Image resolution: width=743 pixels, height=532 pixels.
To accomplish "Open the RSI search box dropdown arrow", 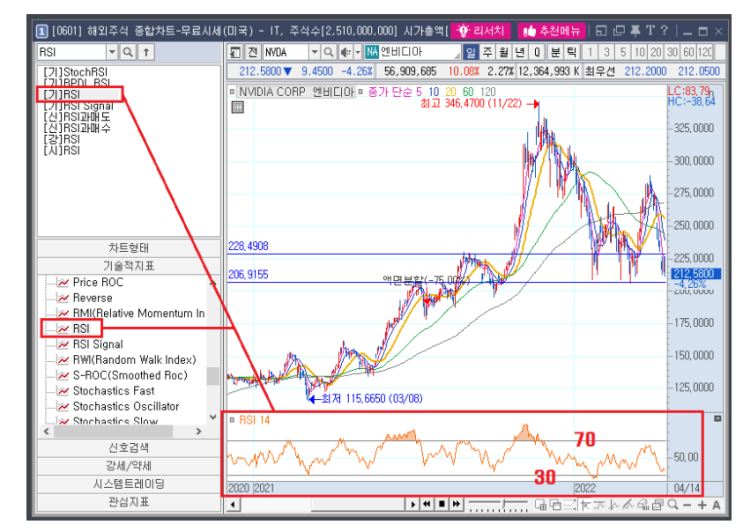I will click(112, 52).
